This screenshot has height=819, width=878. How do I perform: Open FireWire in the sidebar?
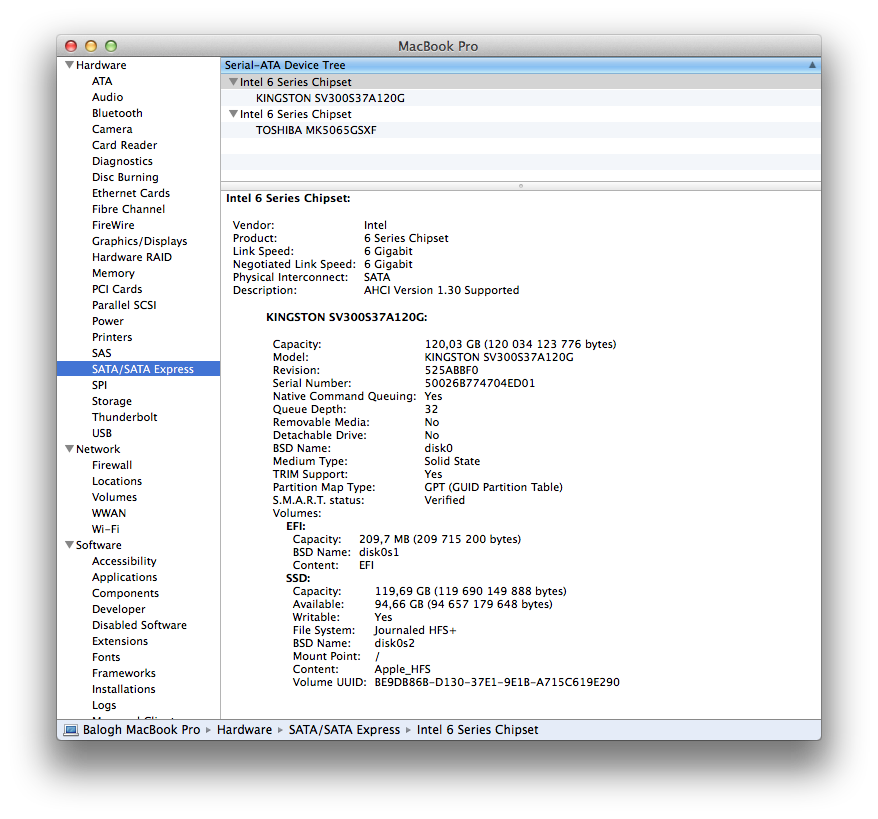coord(113,225)
